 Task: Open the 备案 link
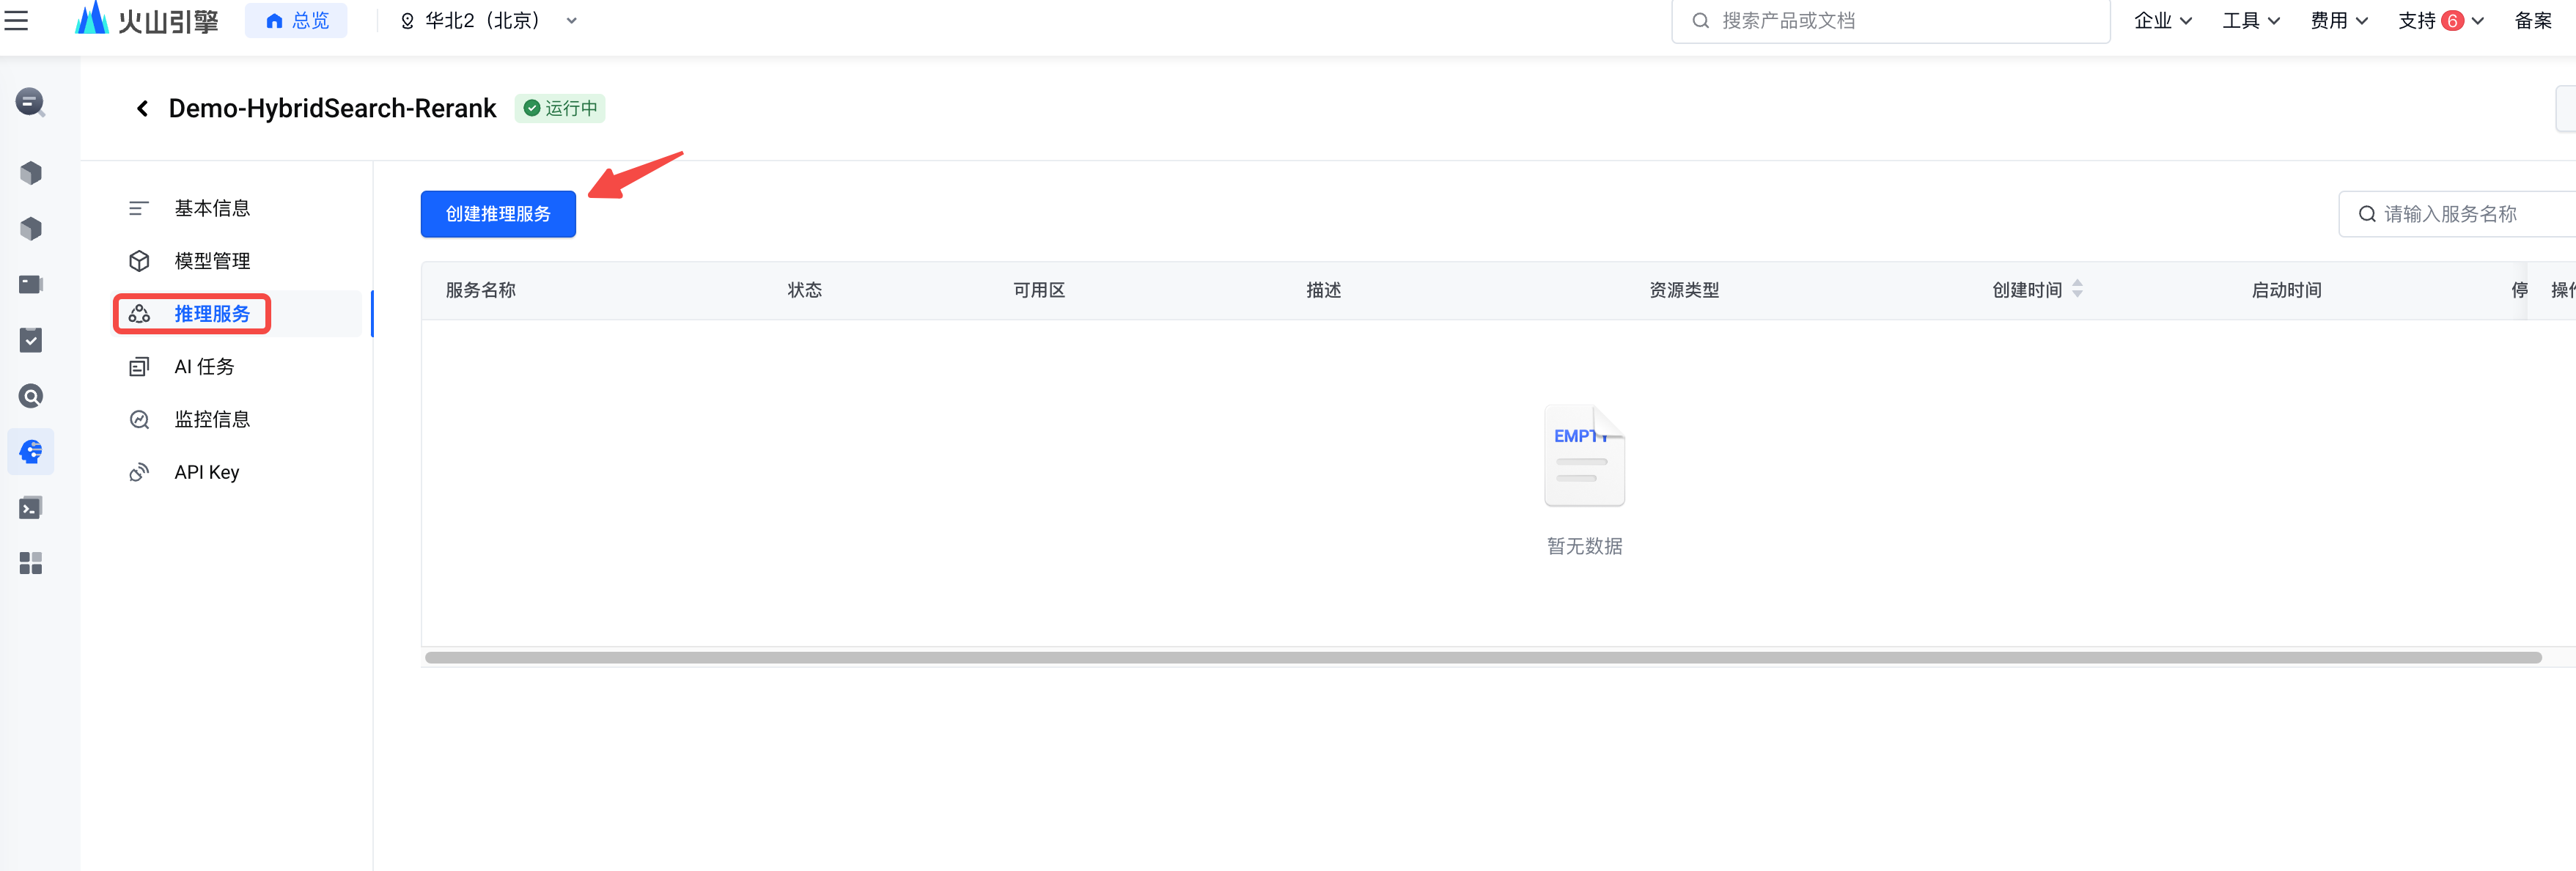[2533, 20]
